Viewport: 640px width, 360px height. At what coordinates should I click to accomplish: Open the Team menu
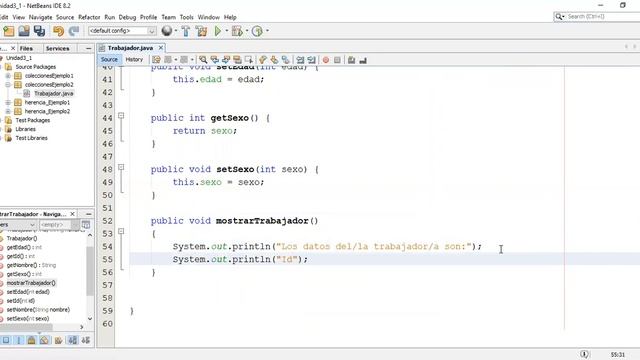click(168, 17)
